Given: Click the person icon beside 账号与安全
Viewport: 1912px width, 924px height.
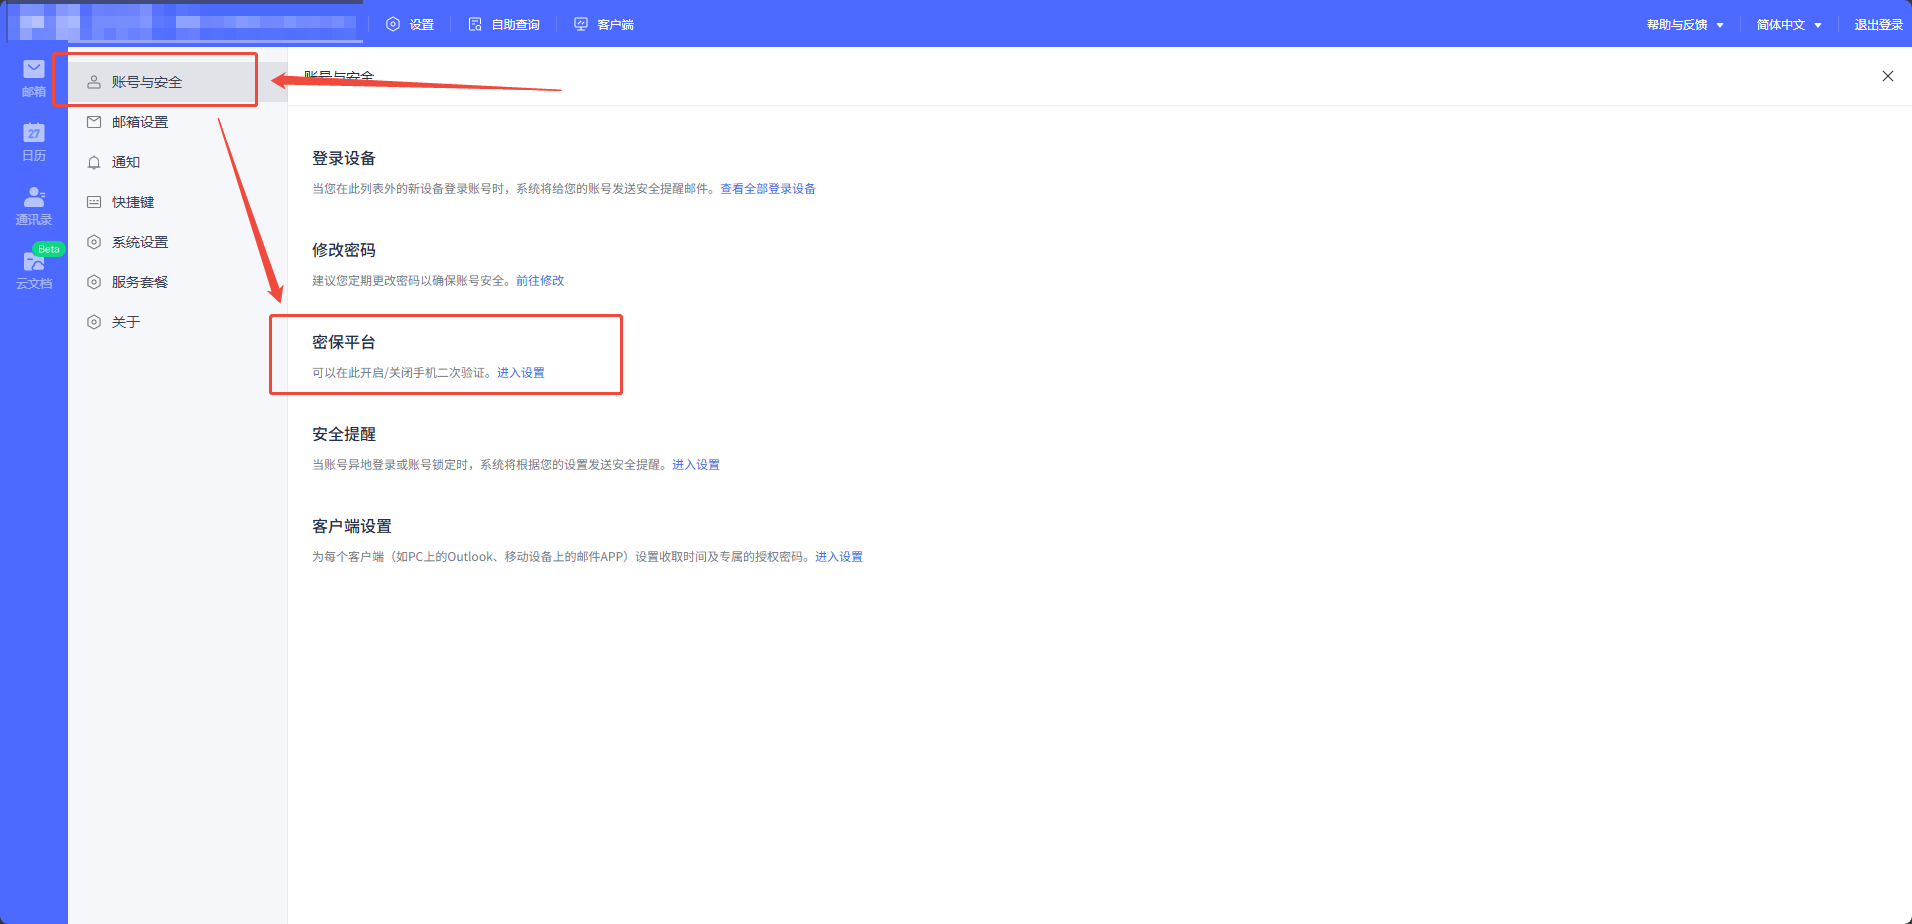Looking at the screenshot, I should 94,82.
